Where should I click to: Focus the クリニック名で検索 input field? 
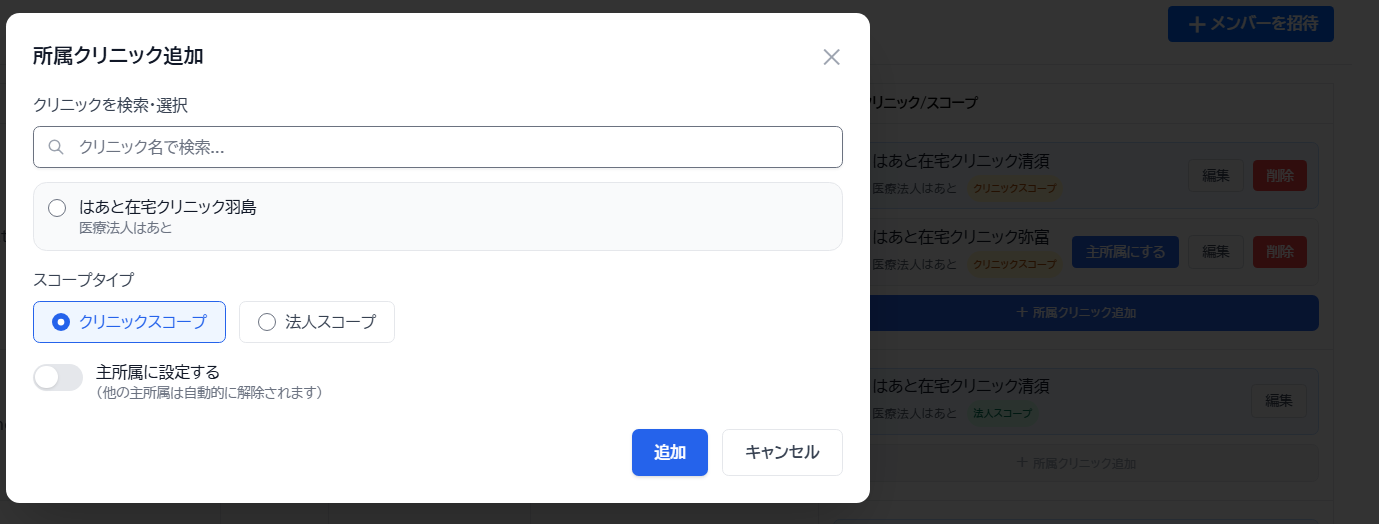[450, 147]
